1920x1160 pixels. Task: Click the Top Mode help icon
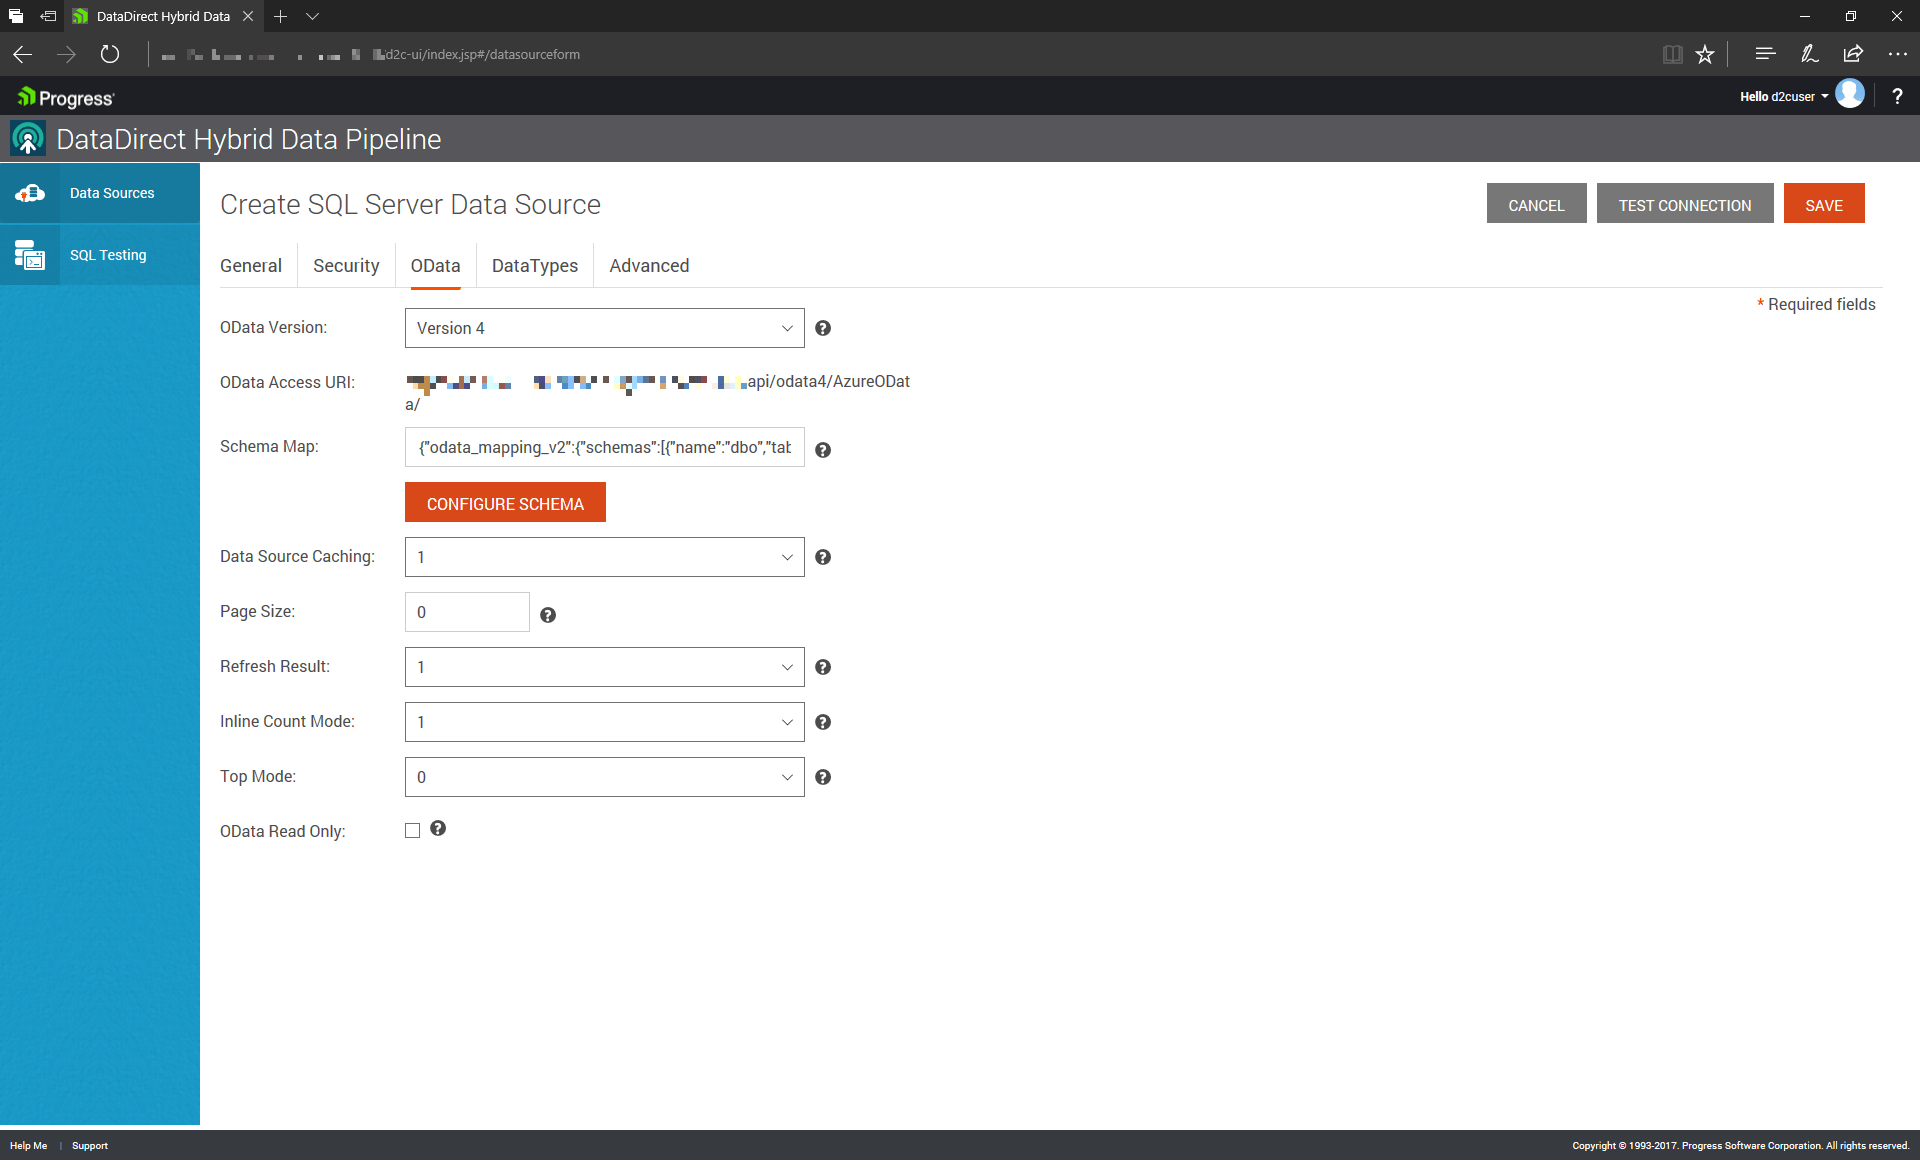click(823, 777)
